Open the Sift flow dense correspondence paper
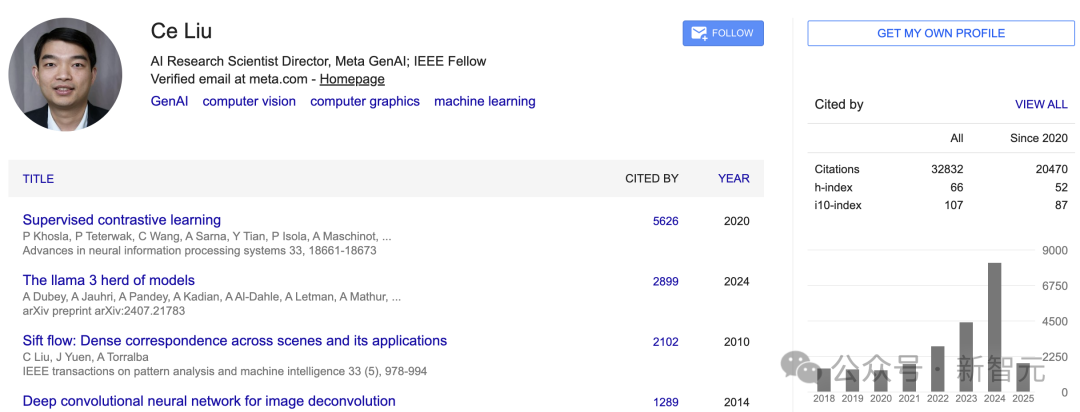 (235, 340)
